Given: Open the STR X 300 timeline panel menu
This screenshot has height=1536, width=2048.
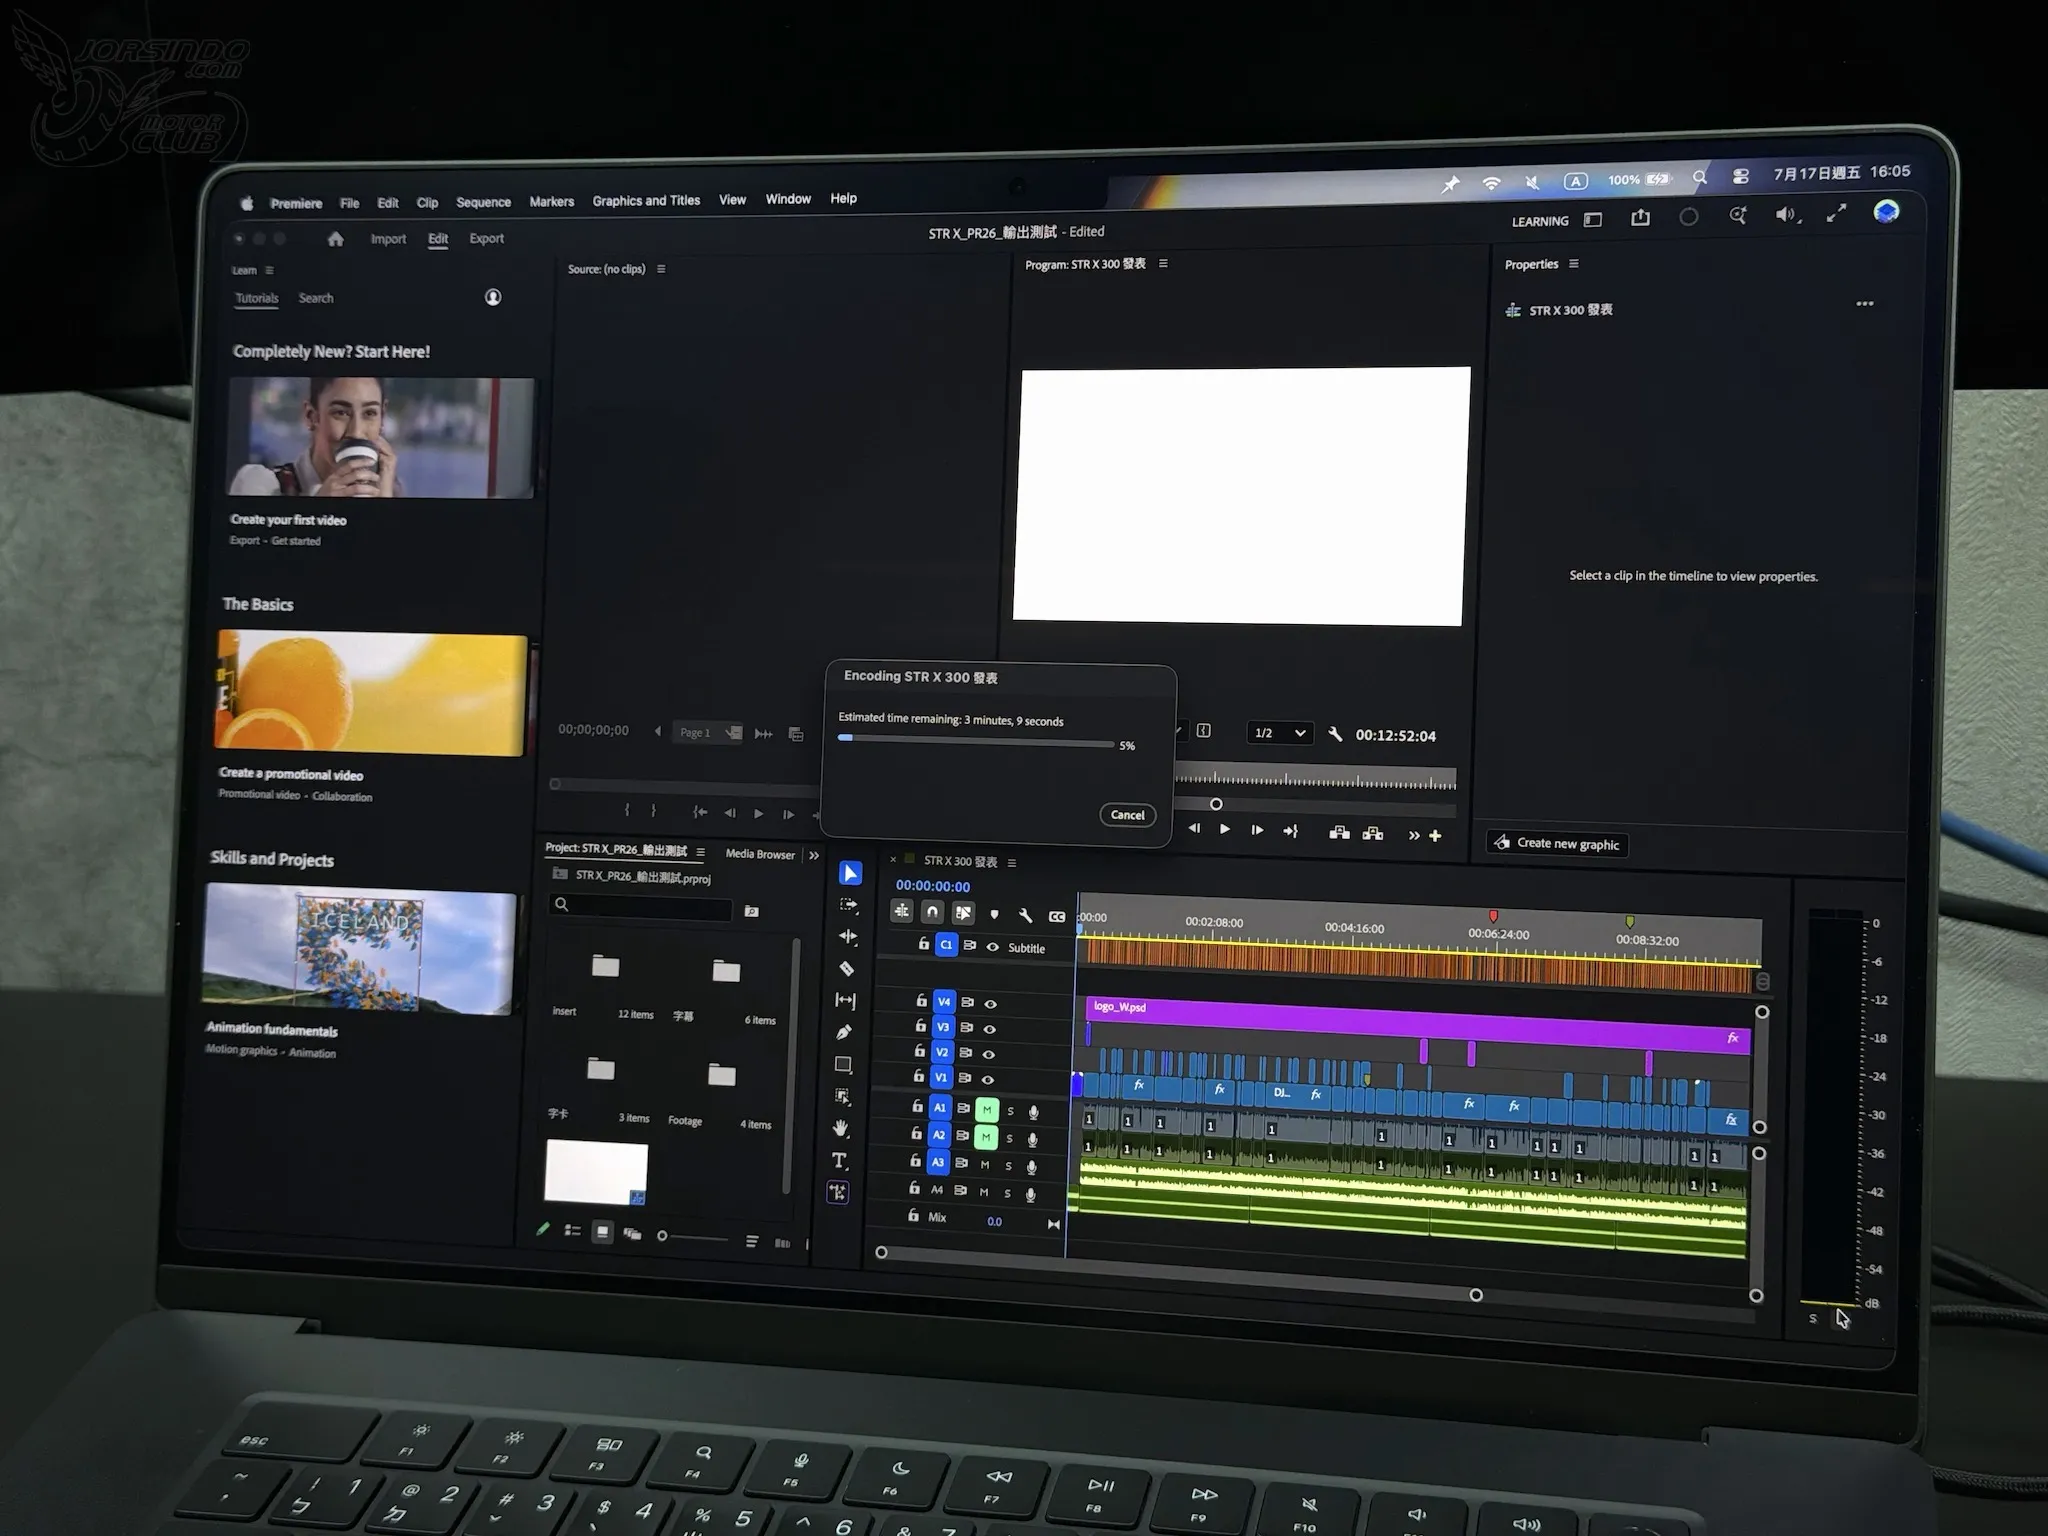Looking at the screenshot, I should click(1012, 862).
